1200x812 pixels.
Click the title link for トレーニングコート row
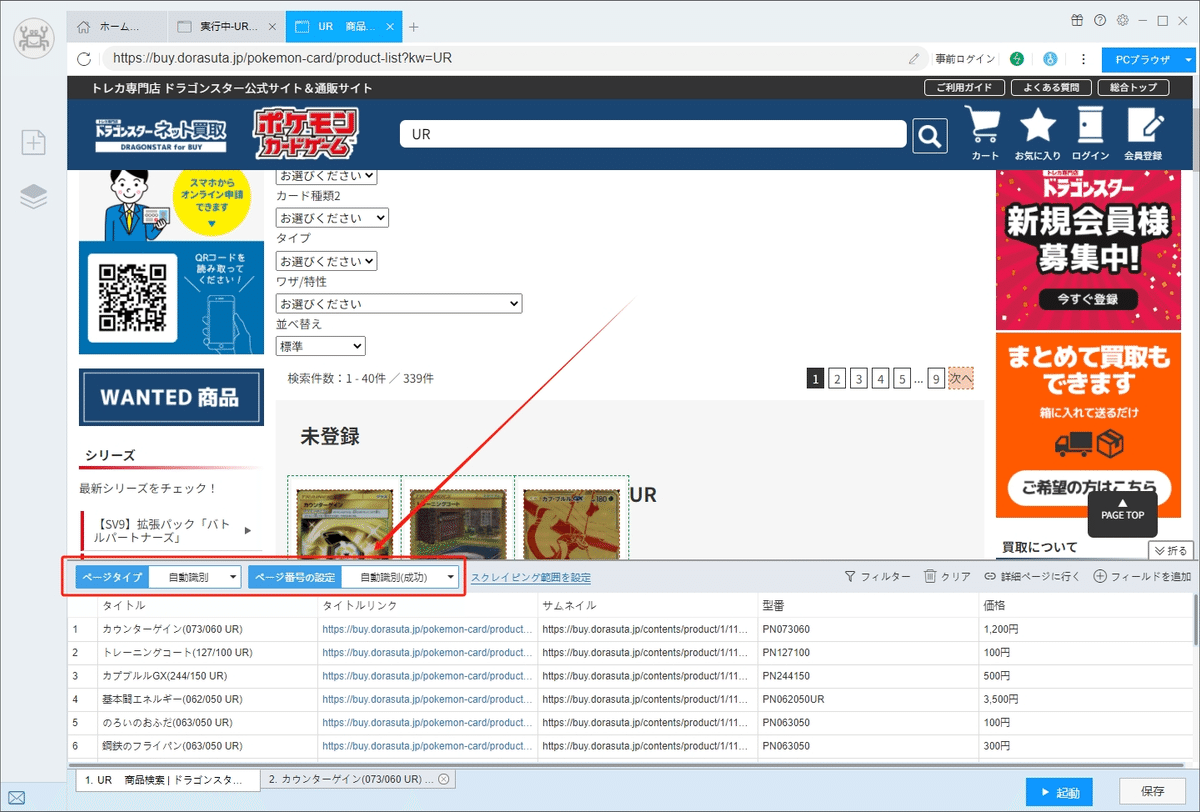[427, 652]
